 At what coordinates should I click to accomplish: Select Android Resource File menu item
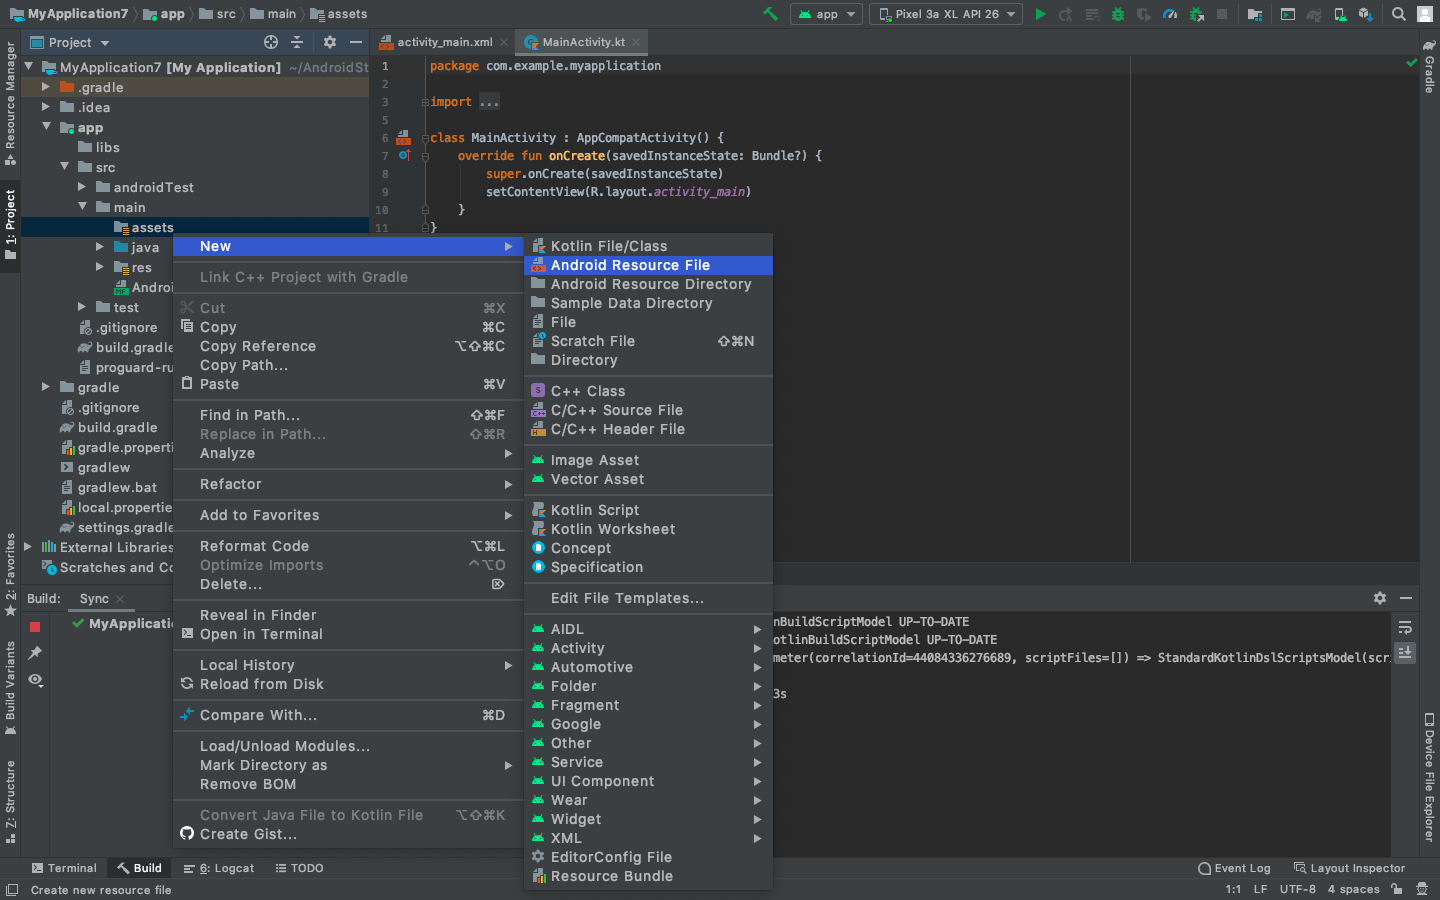pos(630,265)
